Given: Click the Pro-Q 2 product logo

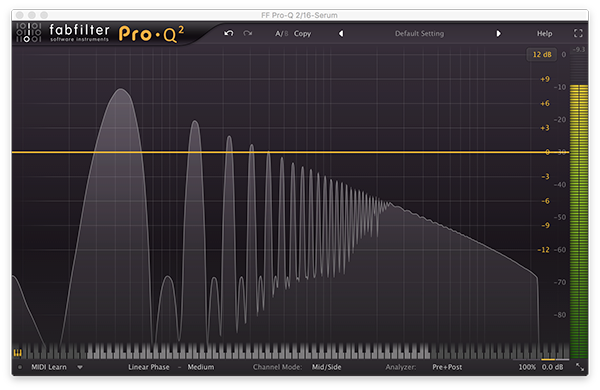Looking at the screenshot, I should (152, 34).
